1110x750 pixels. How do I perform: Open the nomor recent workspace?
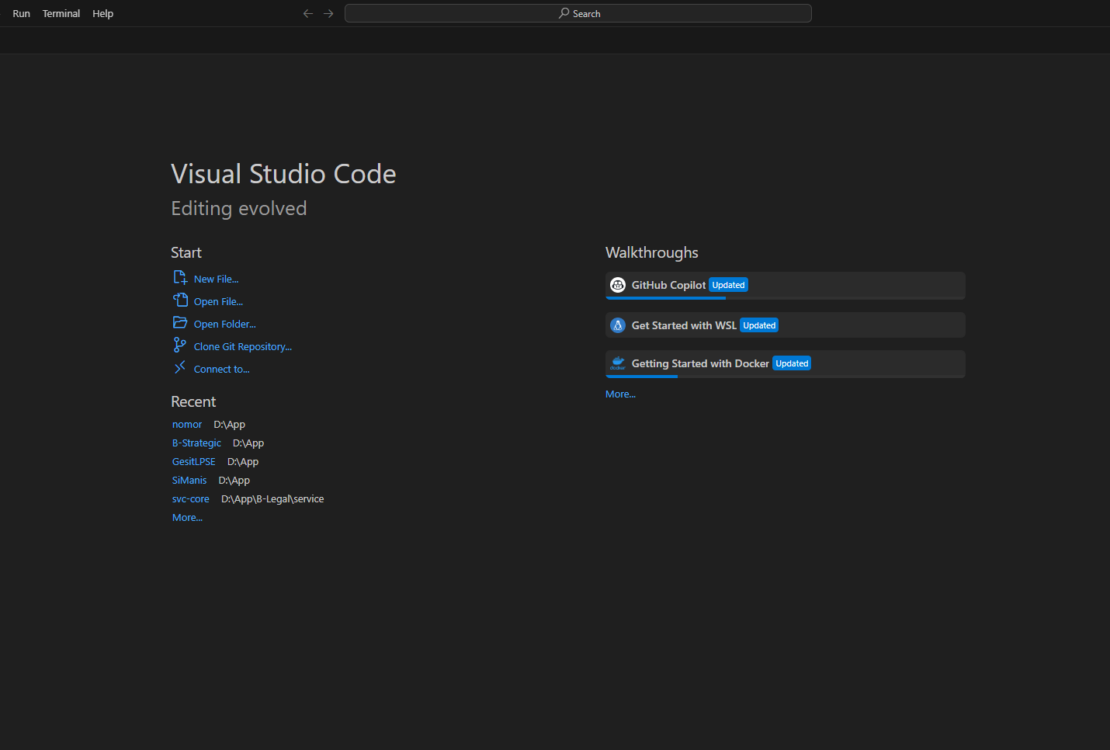tap(187, 424)
